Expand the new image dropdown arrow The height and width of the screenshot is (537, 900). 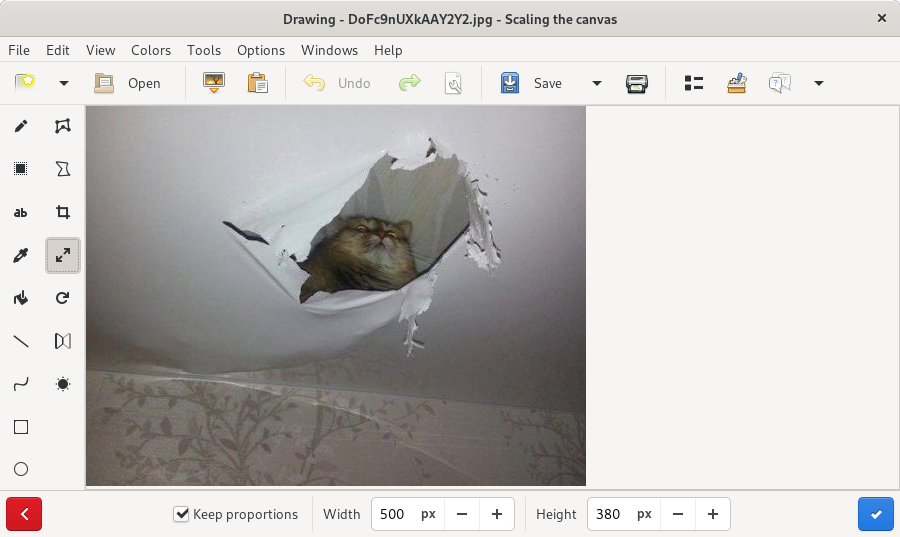click(x=64, y=84)
